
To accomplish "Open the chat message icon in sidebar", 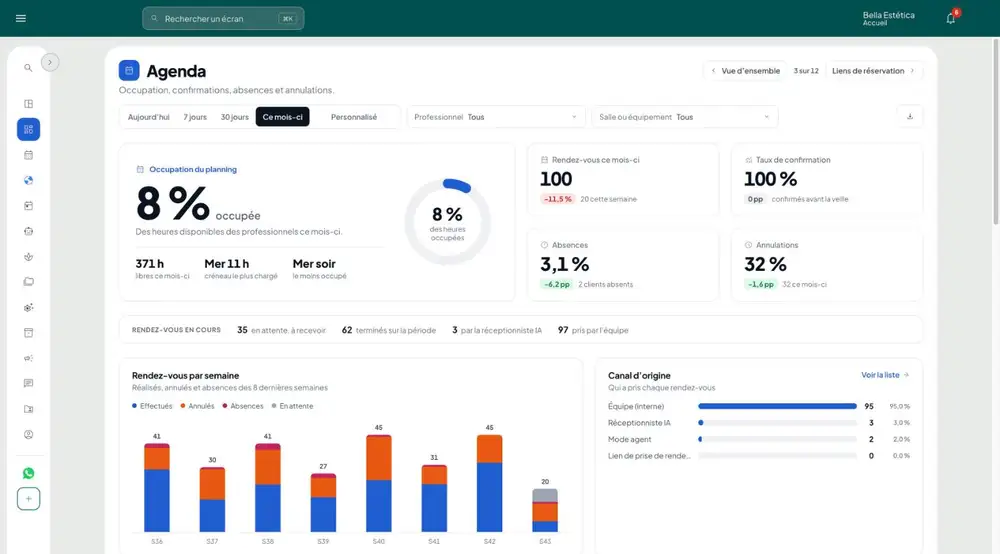I will [28, 383].
